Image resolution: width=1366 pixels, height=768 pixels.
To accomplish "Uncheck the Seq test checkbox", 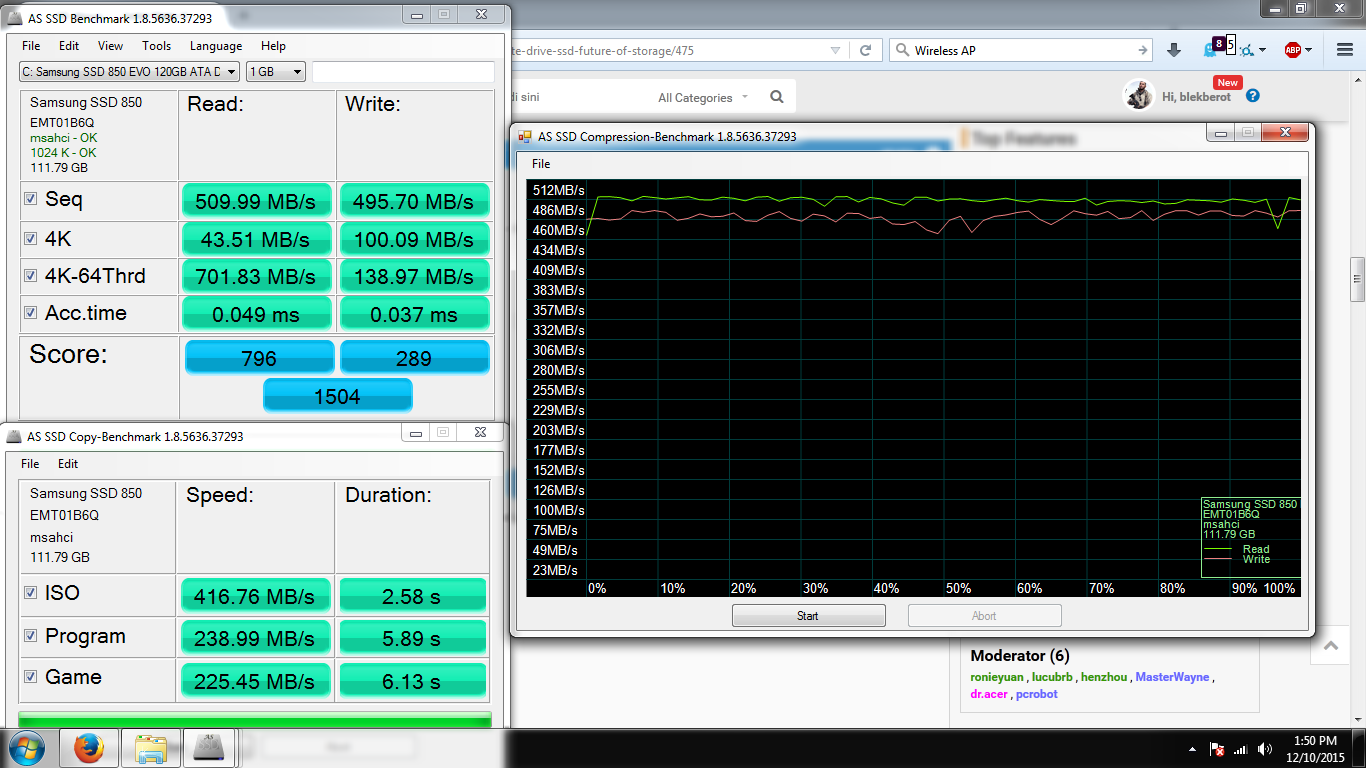I will [31, 199].
